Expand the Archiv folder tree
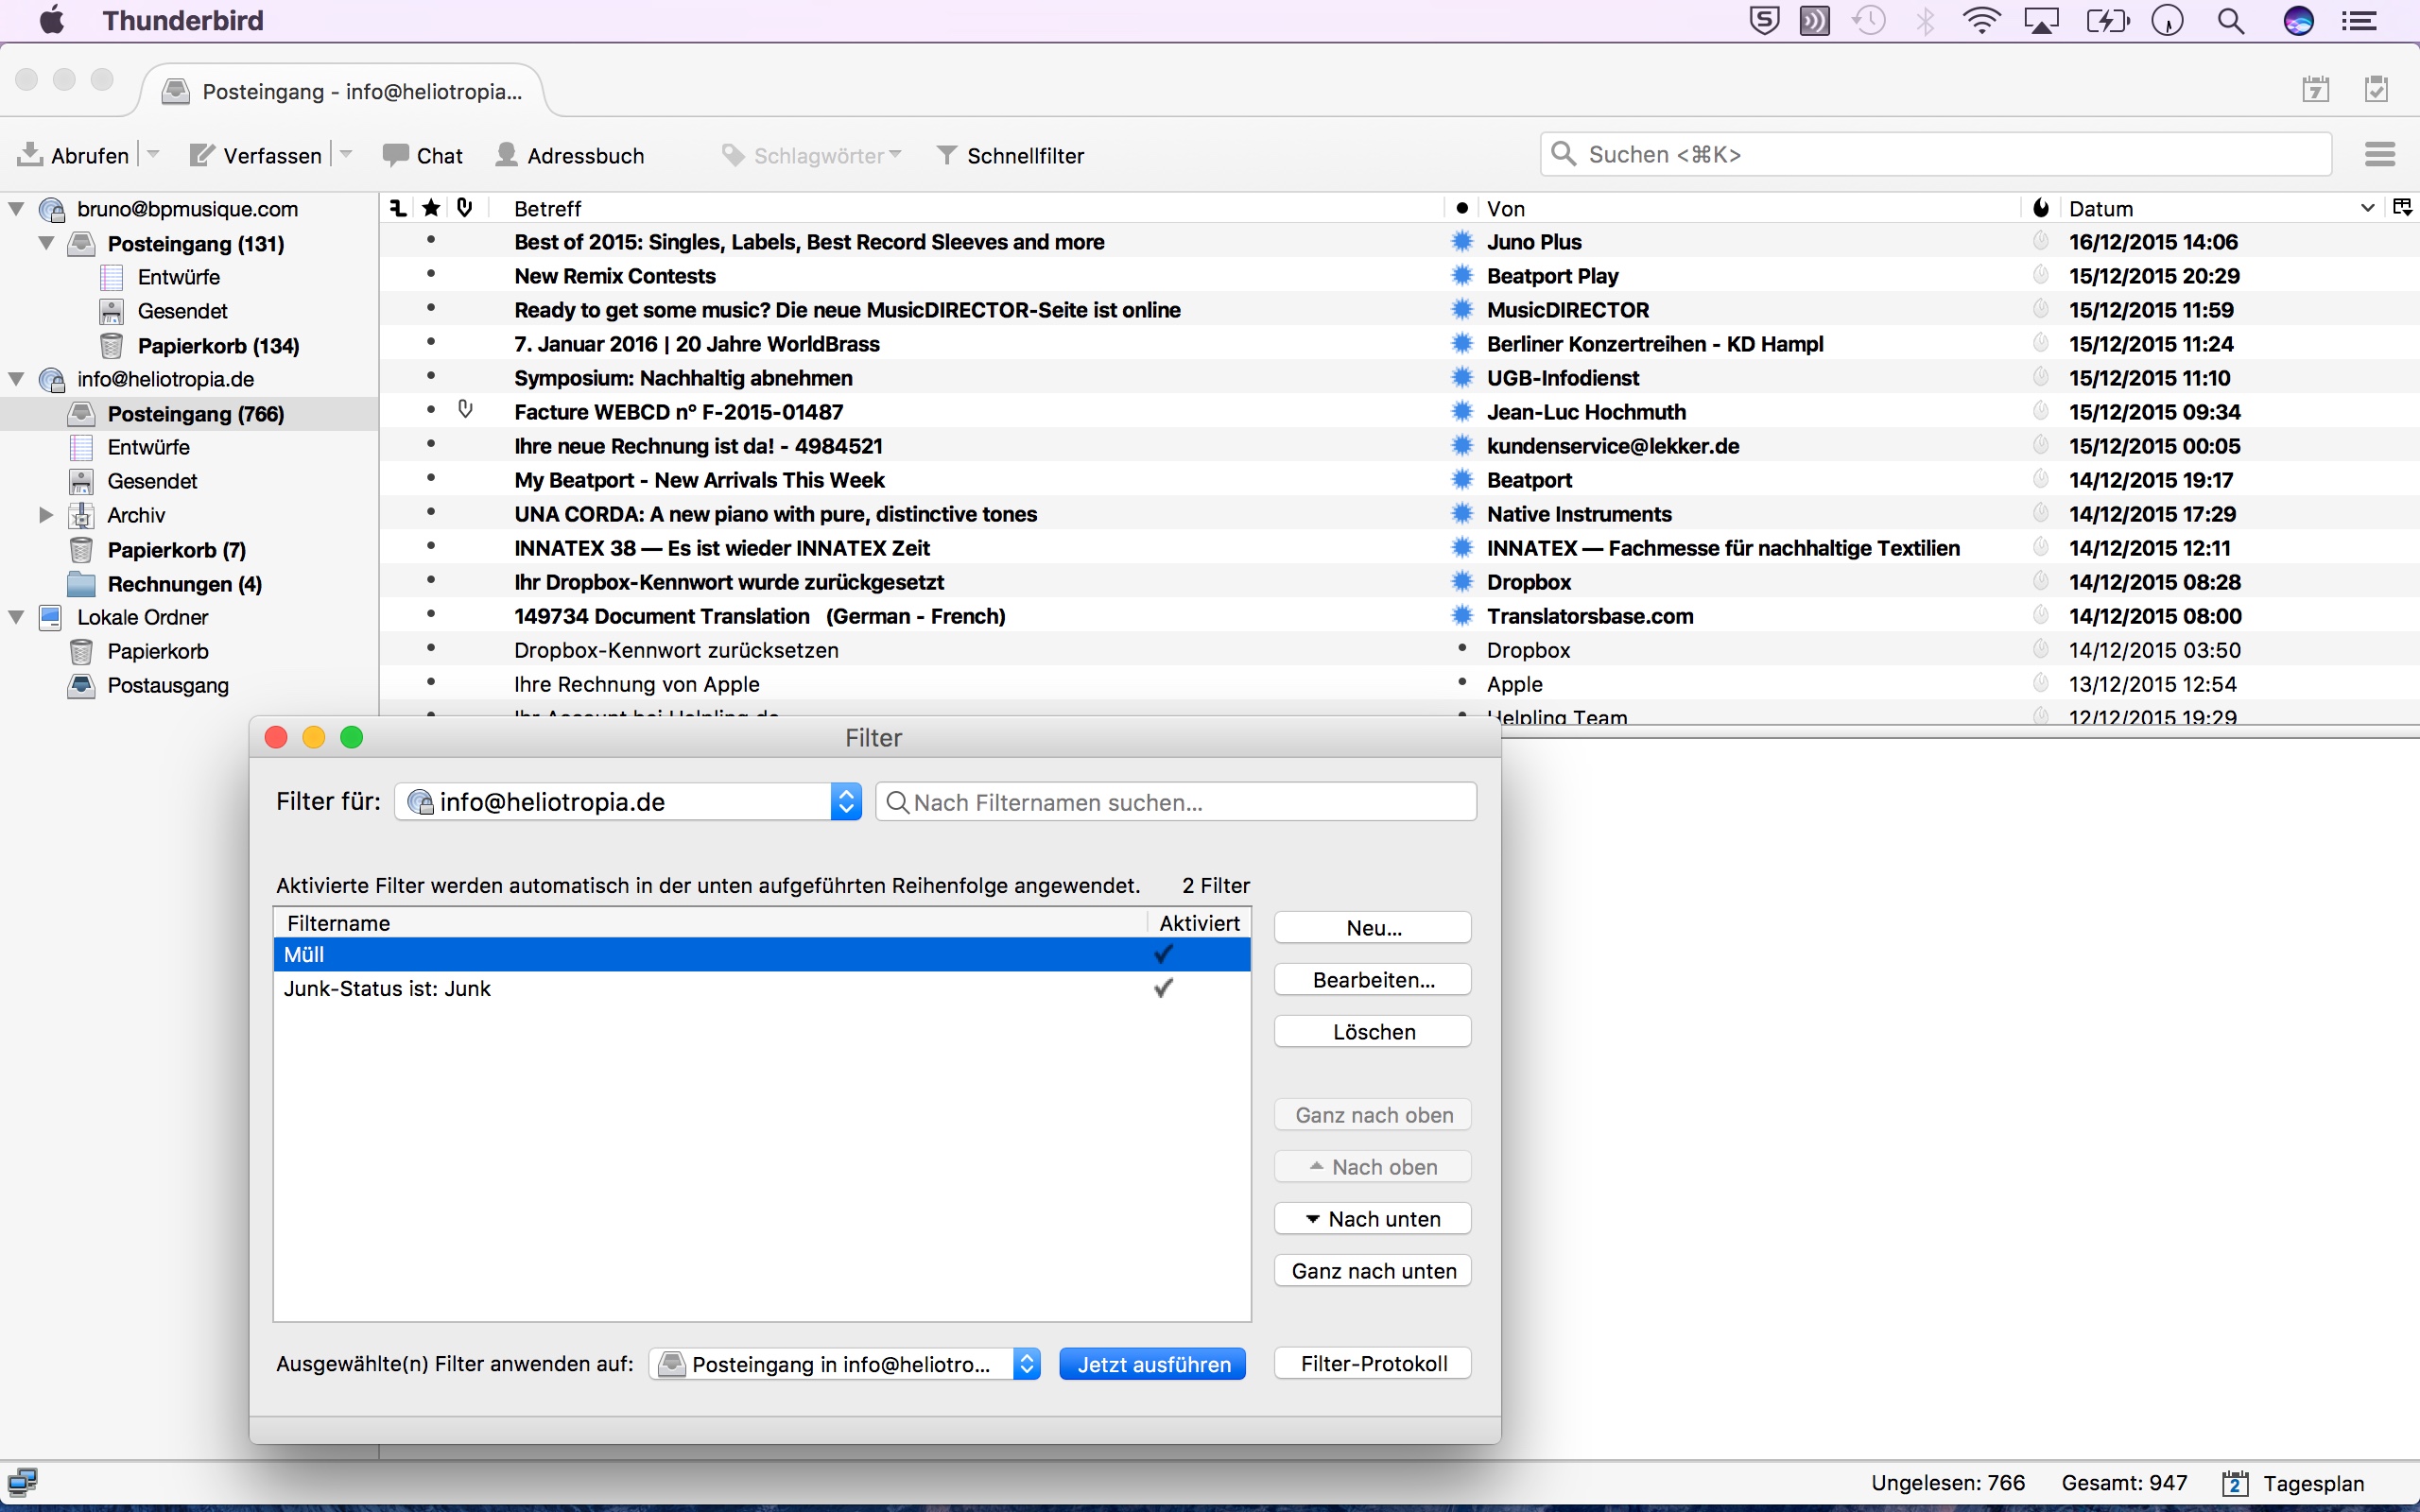Image resolution: width=2420 pixels, height=1512 pixels. click(45, 515)
